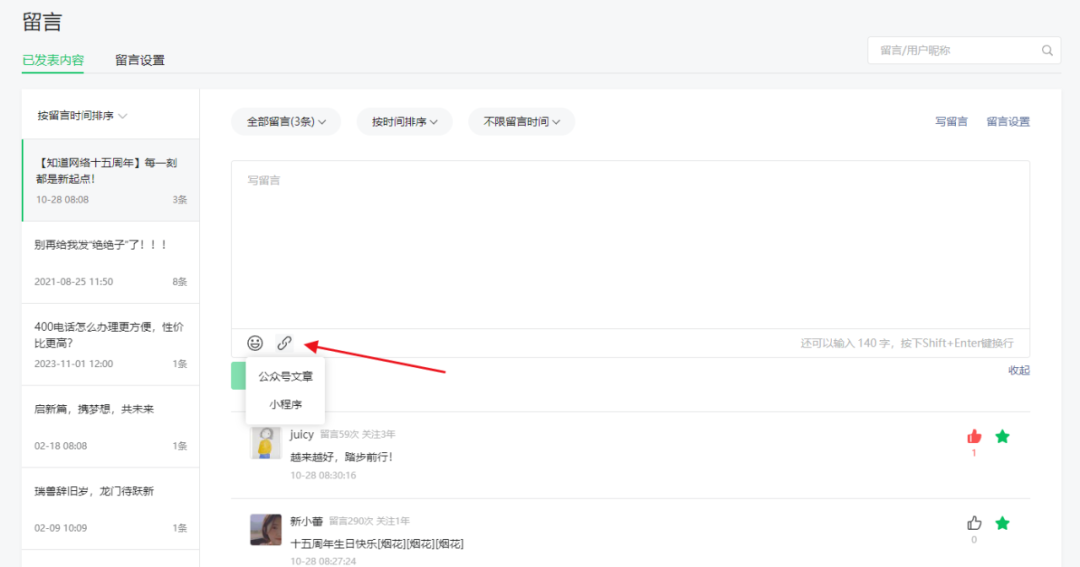Image resolution: width=1080 pixels, height=567 pixels.
Task: Select article 瑞兽辞旧岁，龙门待跃新
Action: point(110,508)
